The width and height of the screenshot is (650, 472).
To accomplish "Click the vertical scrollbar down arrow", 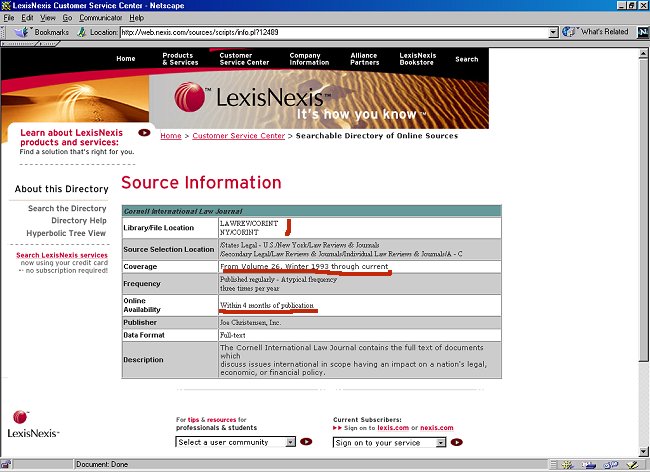I will pyautogui.click(x=643, y=450).
